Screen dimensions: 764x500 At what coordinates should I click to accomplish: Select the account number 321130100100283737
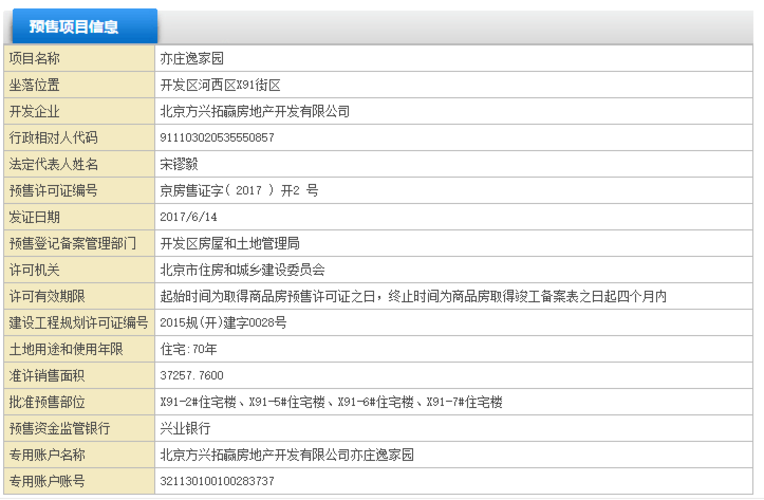pos(217,481)
